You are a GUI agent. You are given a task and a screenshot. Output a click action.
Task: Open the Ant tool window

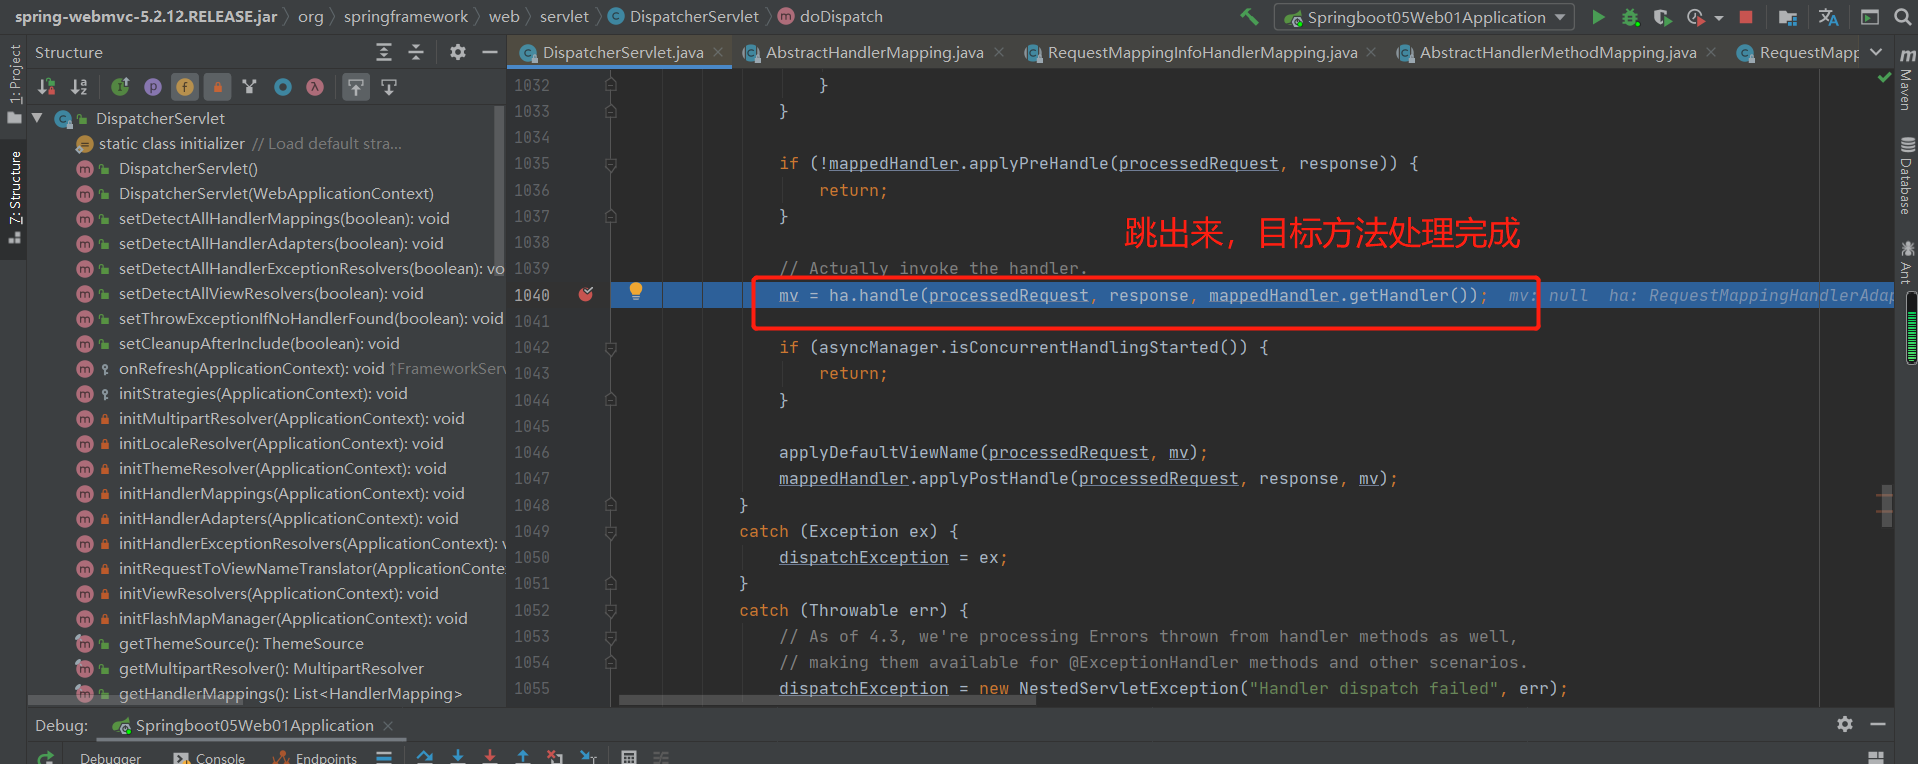pyautogui.click(x=1906, y=262)
